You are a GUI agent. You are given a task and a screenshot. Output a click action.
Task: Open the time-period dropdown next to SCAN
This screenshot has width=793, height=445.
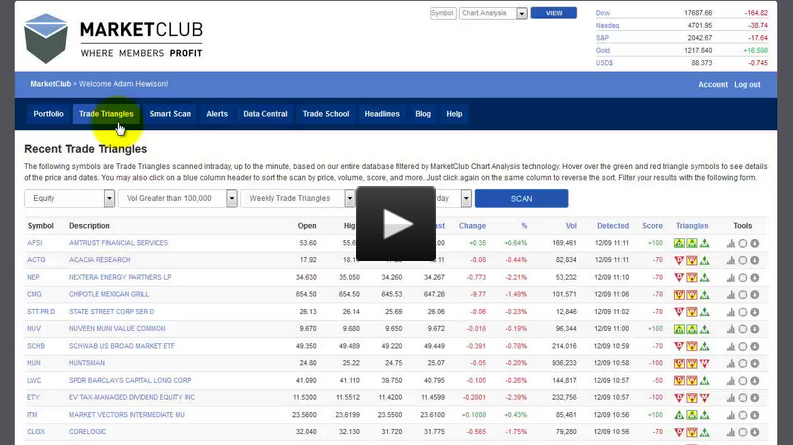click(466, 198)
